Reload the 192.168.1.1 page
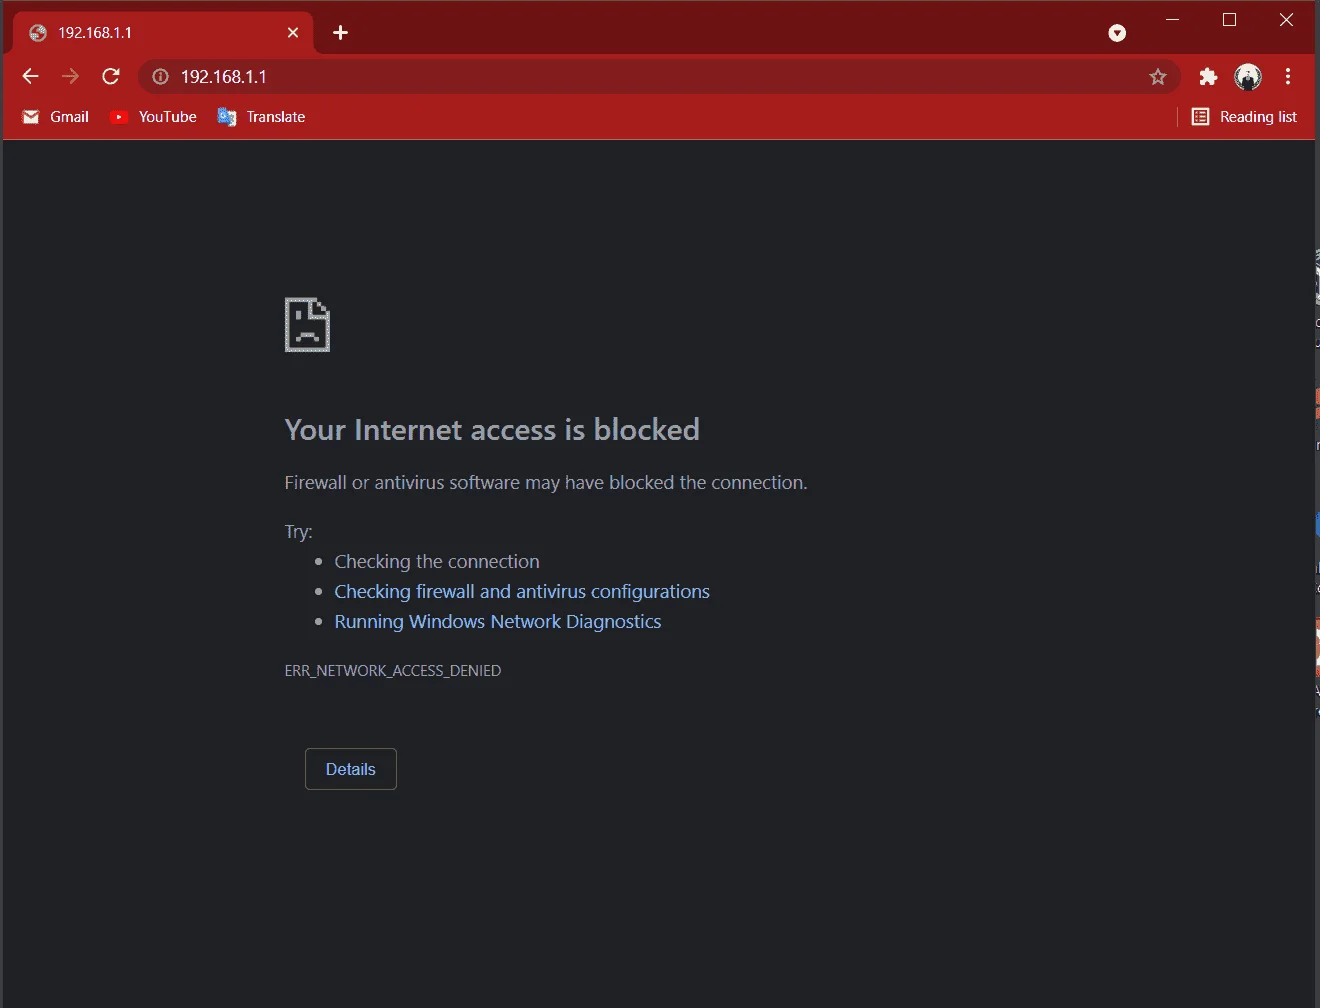 [111, 77]
